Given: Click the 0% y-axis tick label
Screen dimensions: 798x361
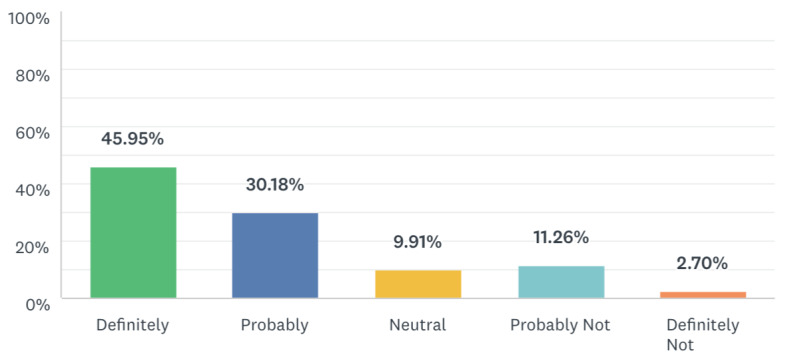Looking at the screenshot, I should tap(37, 304).
